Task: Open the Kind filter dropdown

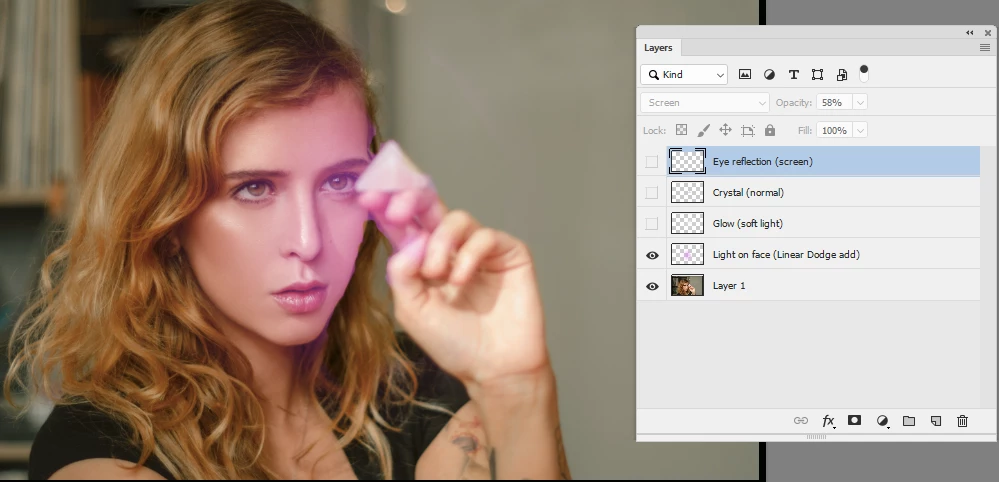Action: point(684,74)
